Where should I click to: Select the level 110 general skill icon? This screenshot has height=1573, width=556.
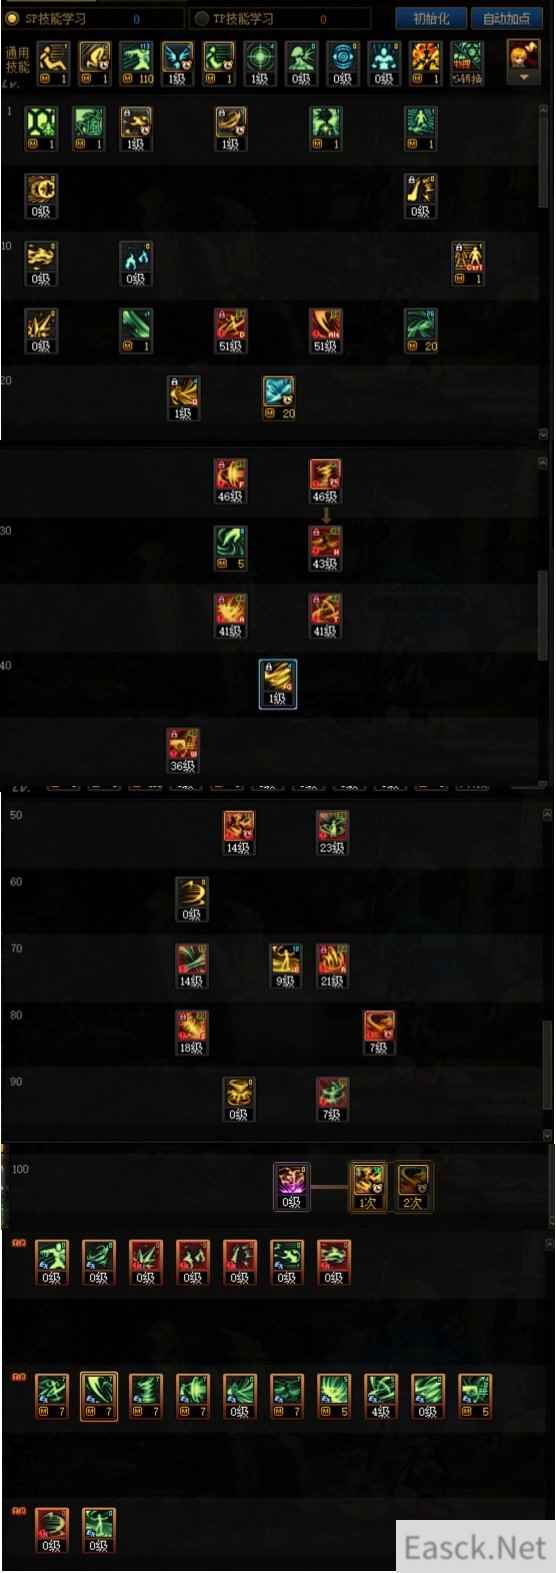pyautogui.click(x=136, y=63)
